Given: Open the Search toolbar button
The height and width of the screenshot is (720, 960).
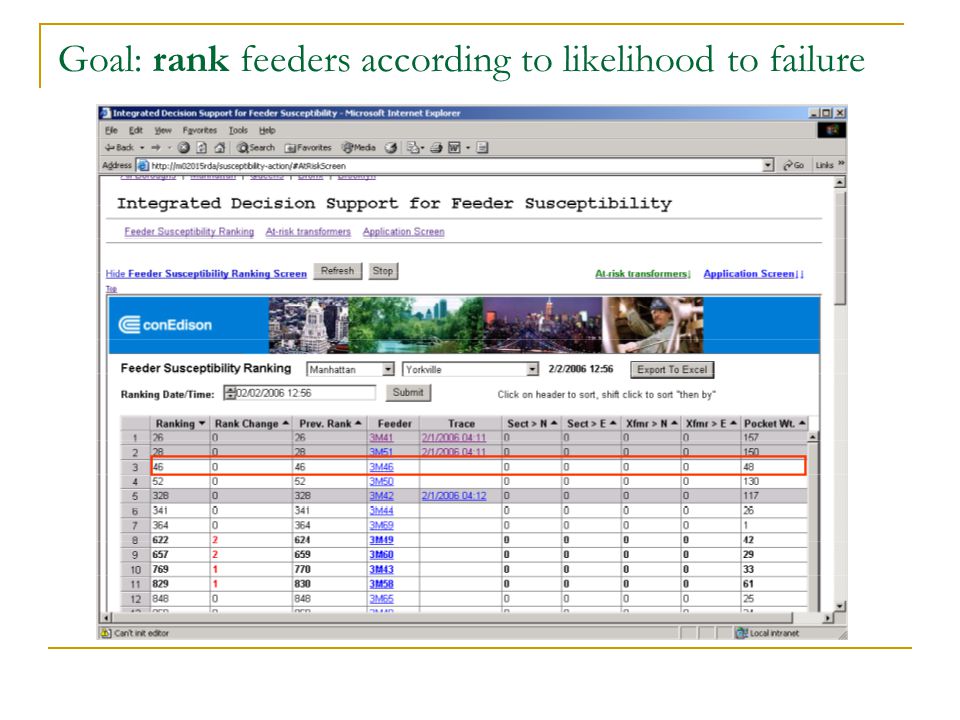Looking at the screenshot, I should click(x=256, y=148).
